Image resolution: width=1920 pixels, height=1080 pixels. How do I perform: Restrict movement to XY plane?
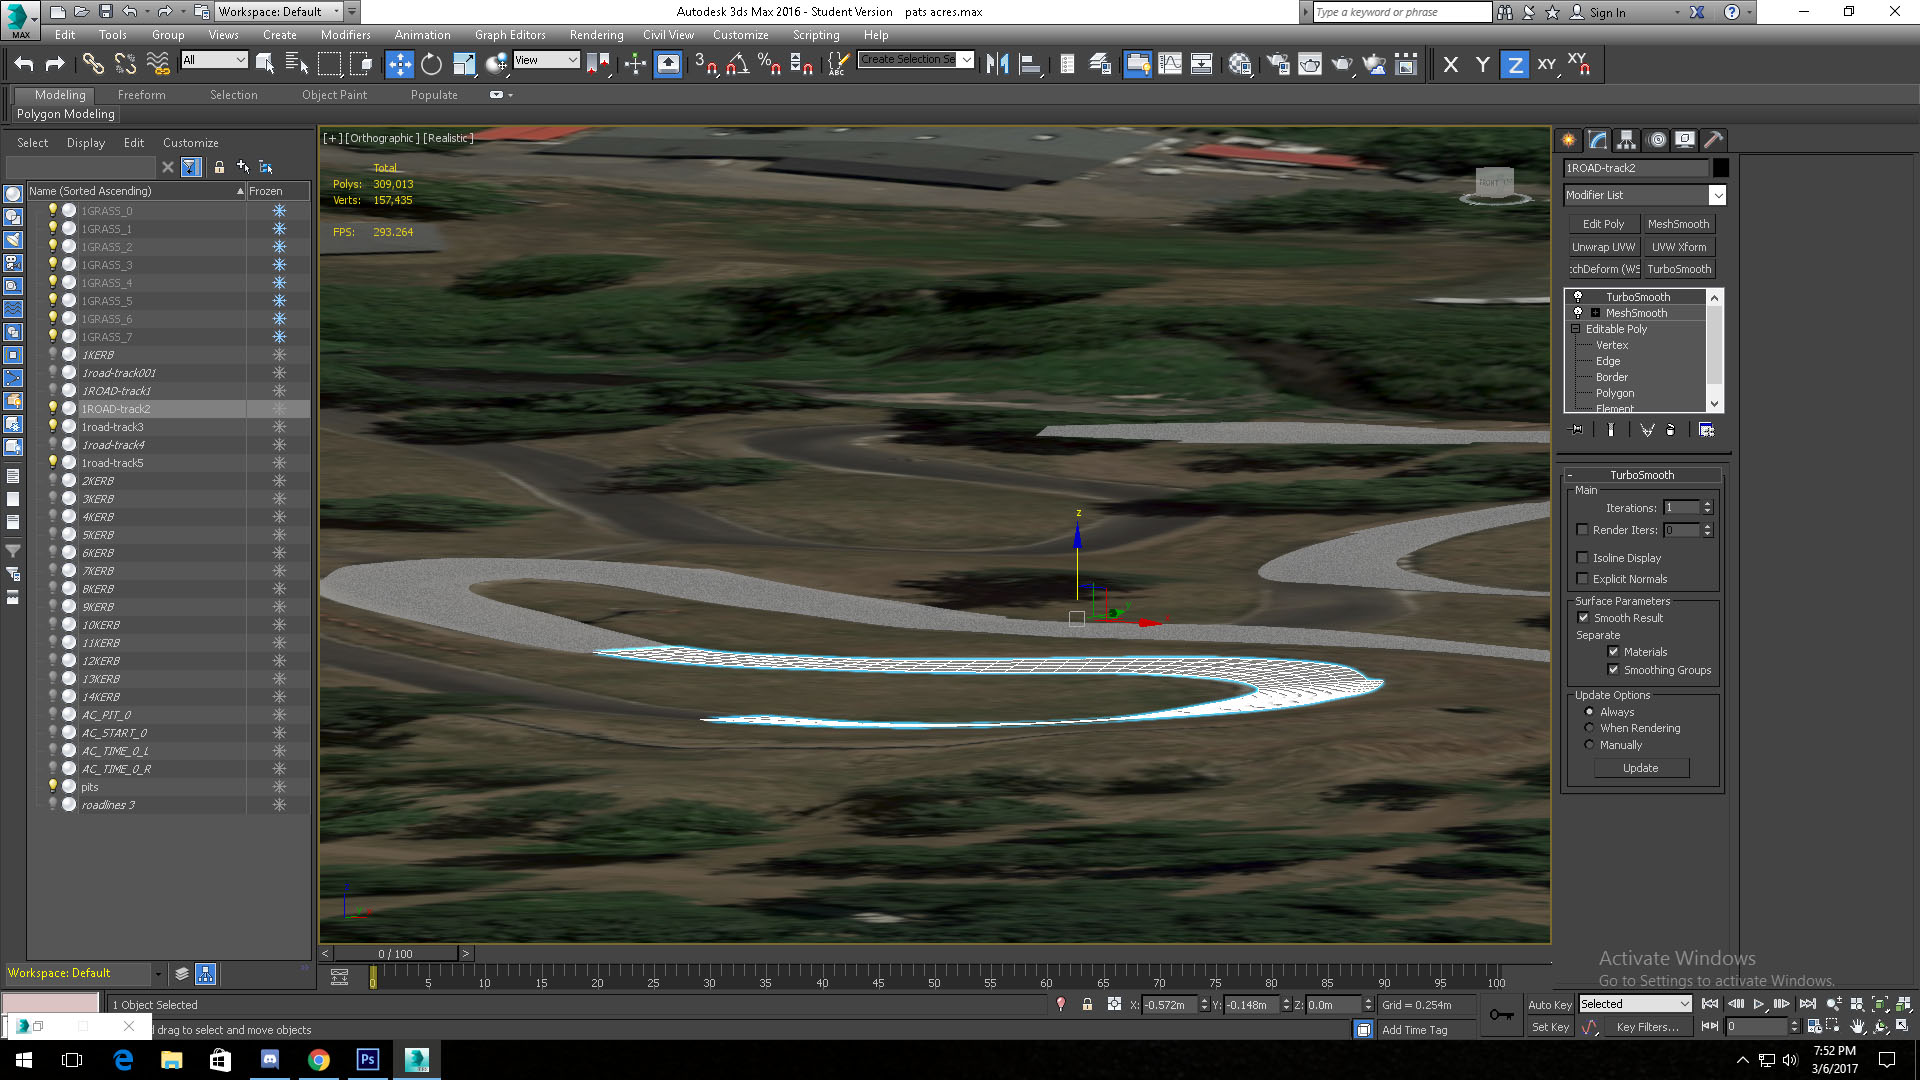point(1547,64)
